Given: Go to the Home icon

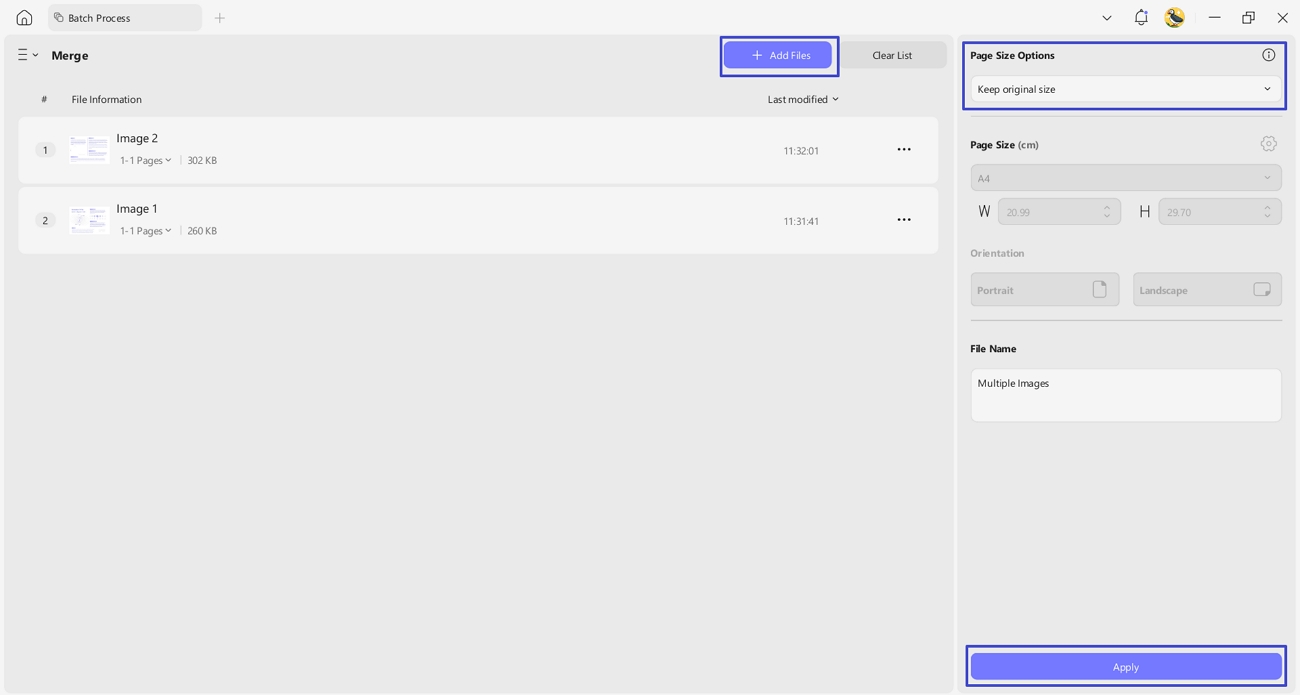Looking at the screenshot, I should coord(24,18).
